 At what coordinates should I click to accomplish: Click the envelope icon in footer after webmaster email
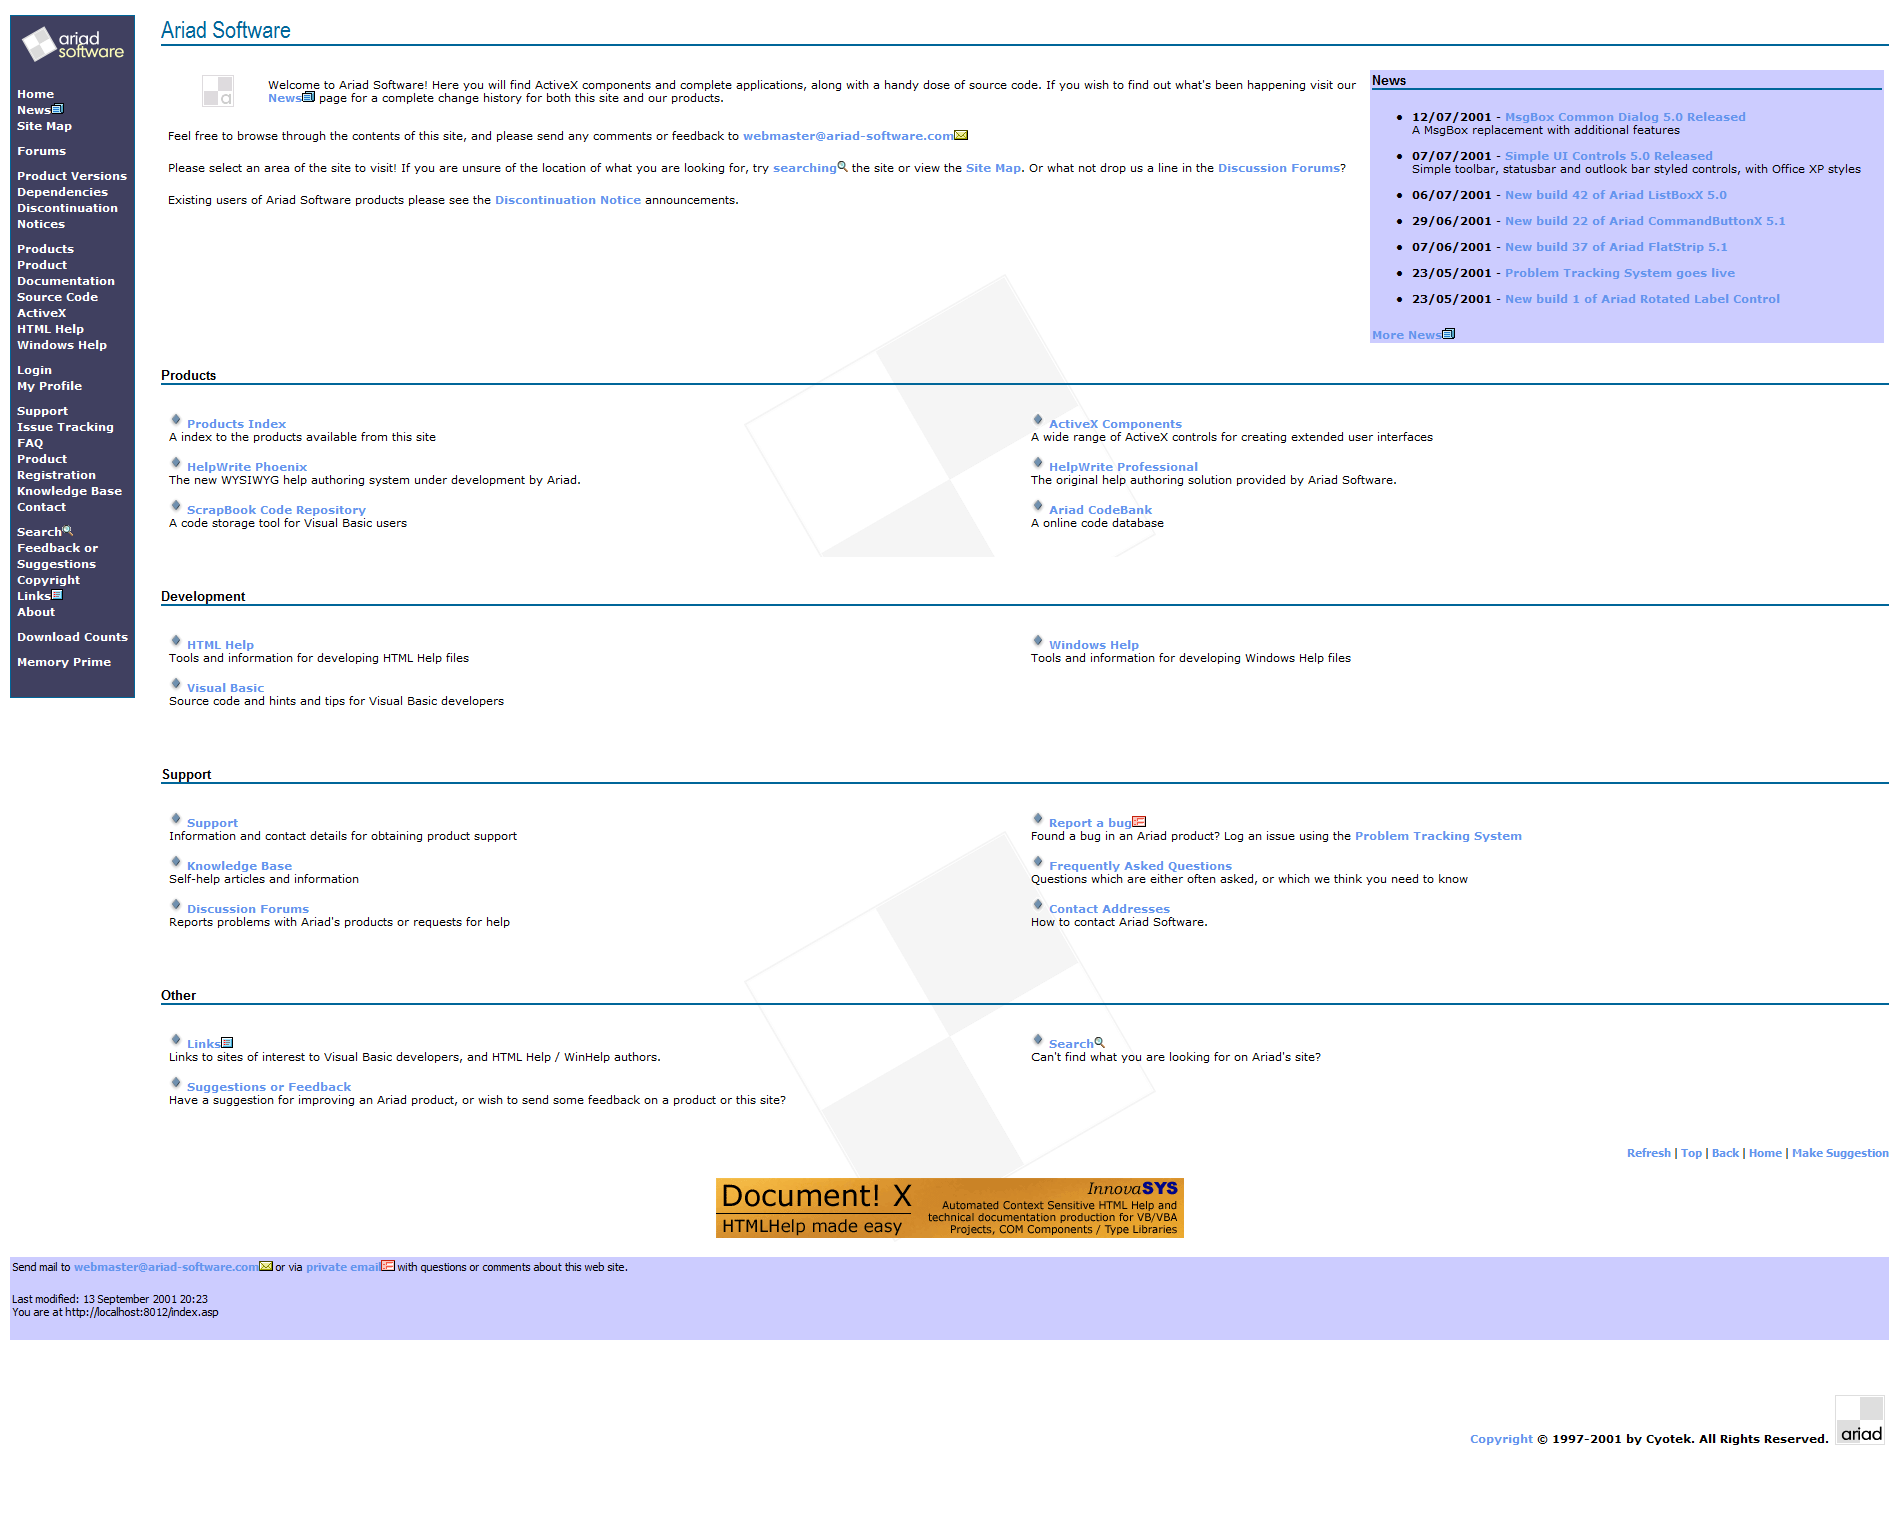[266, 1266]
